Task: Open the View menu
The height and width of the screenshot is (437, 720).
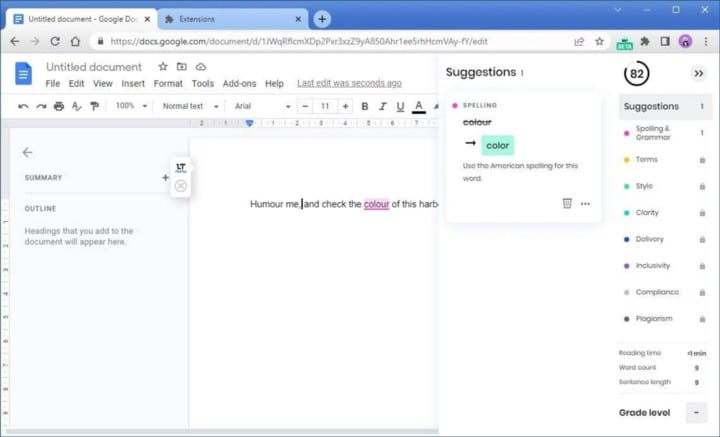Action: pos(102,84)
